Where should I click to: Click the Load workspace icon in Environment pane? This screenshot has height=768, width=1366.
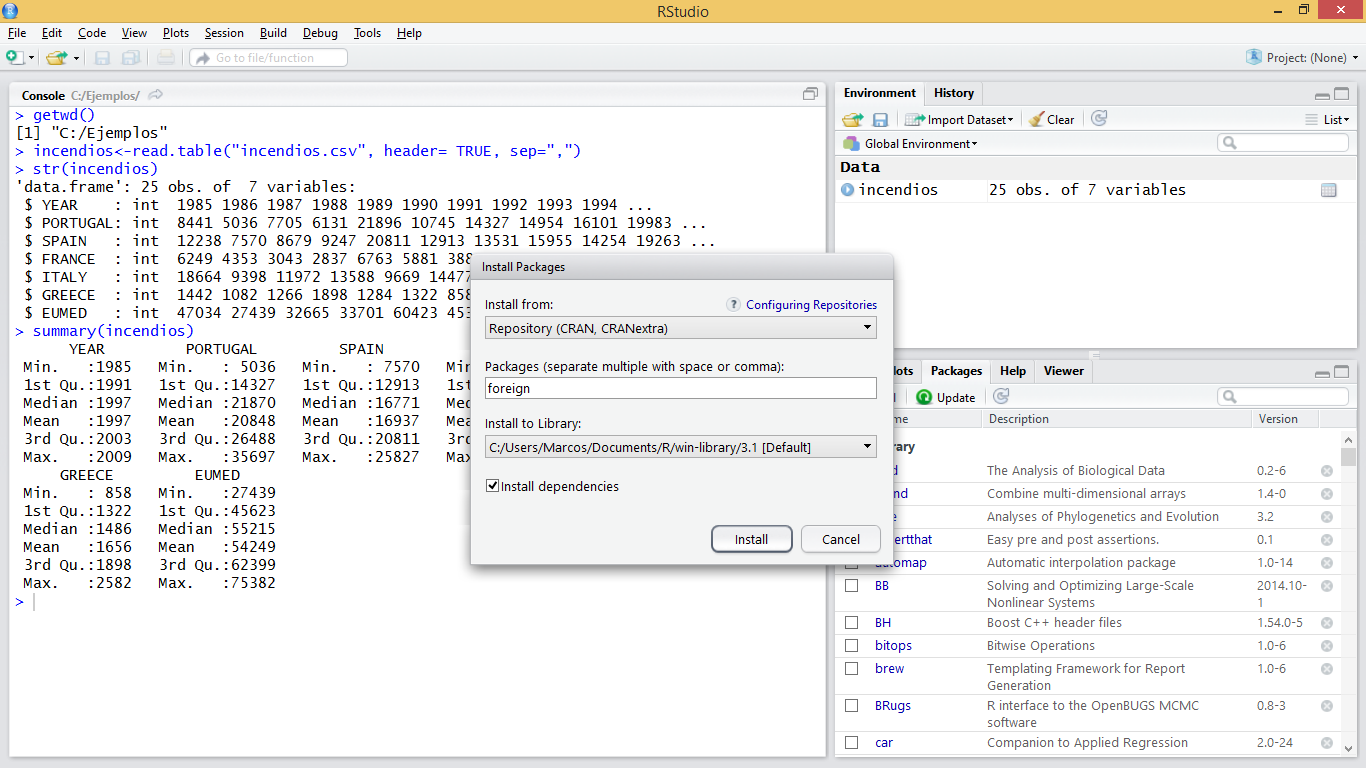click(852, 119)
